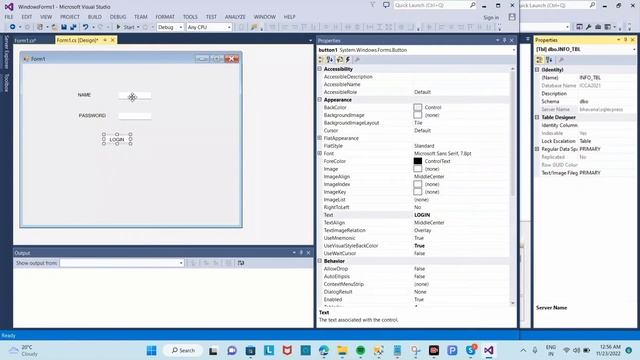Open the Server Explorer side tab

click(x=7, y=52)
